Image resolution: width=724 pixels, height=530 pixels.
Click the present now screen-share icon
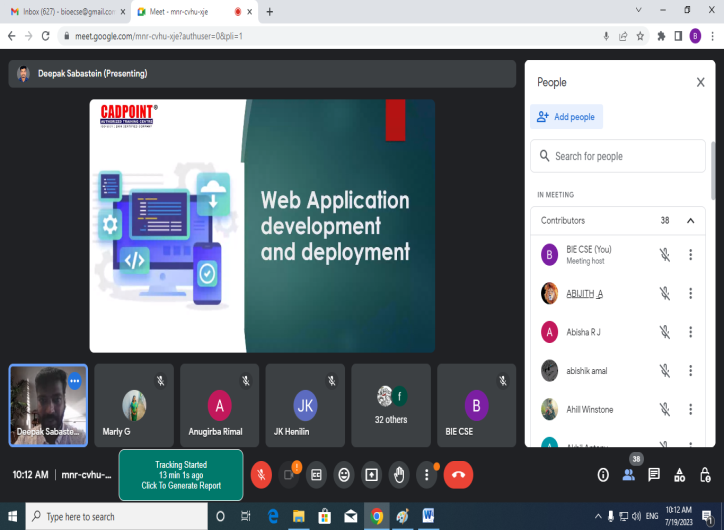[372, 474]
